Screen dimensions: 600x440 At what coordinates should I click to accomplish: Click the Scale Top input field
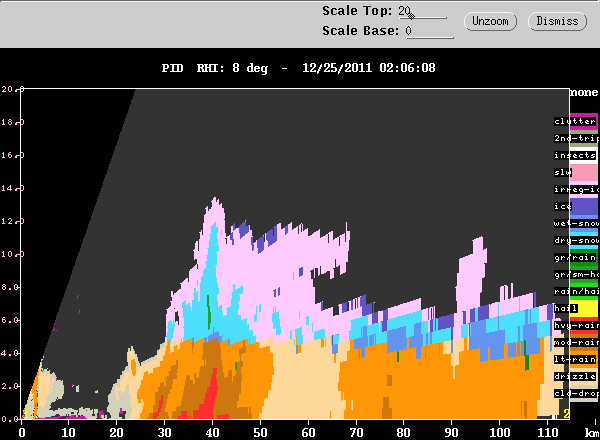424,12
